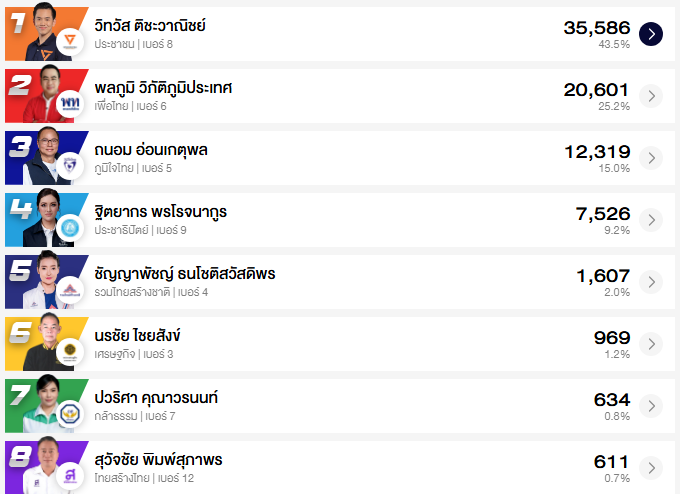Click candidate name ถนอม อ่อนเกตุพล
Image resolution: width=680 pixels, height=494 pixels.
pyautogui.click(x=151, y=150)
